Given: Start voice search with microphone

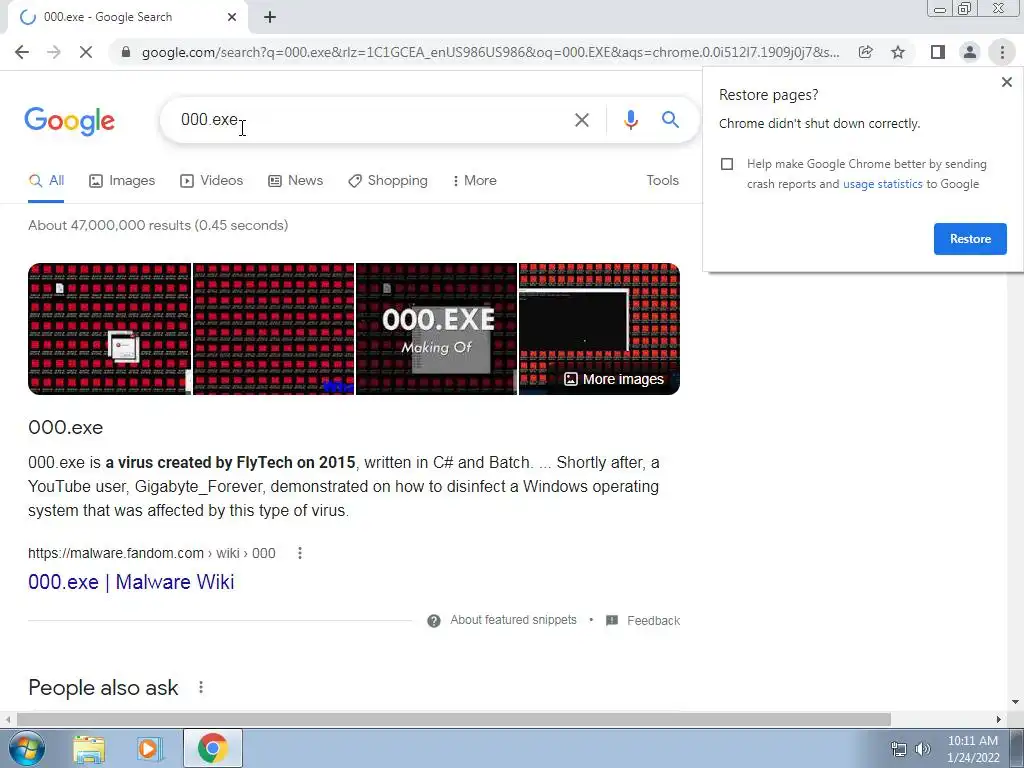Looking at the screenshot, I should tap(630, 120).
